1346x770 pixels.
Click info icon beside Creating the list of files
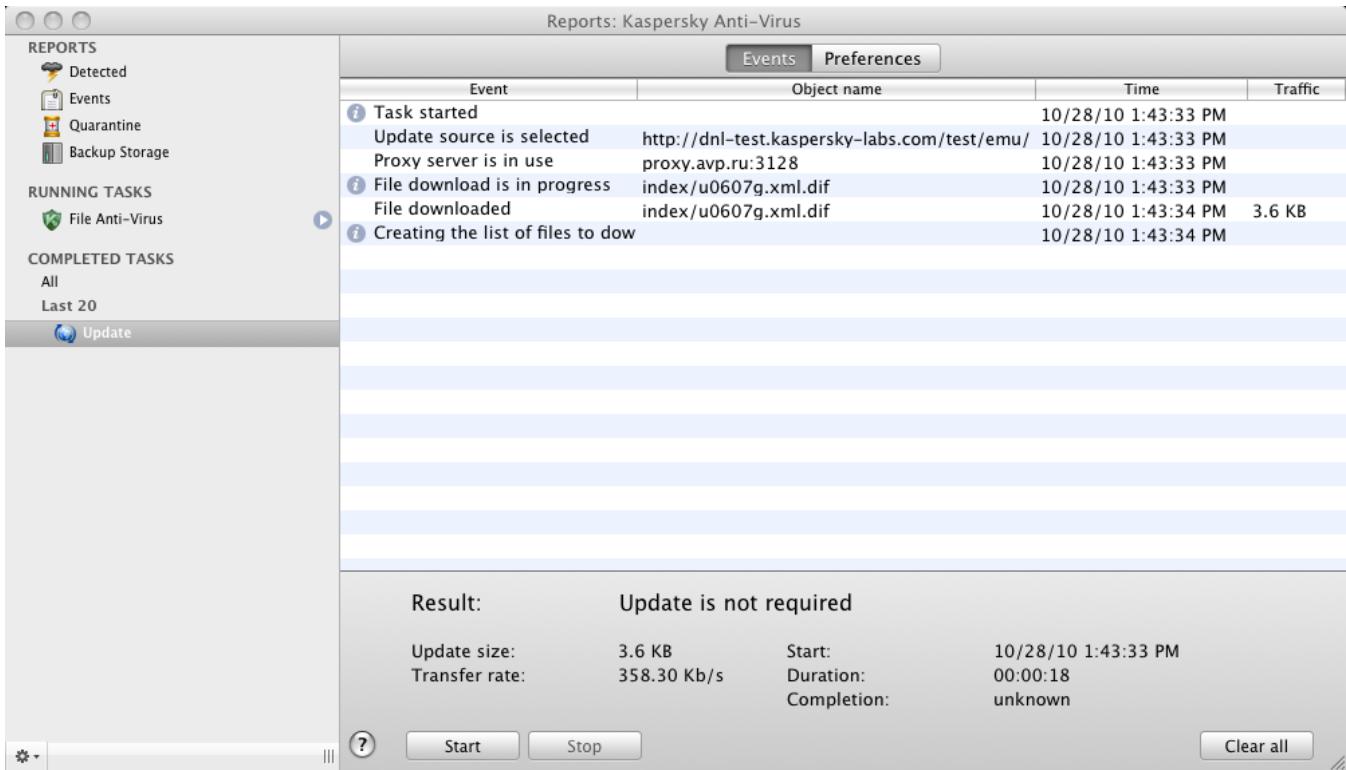(x=355, y=234)
